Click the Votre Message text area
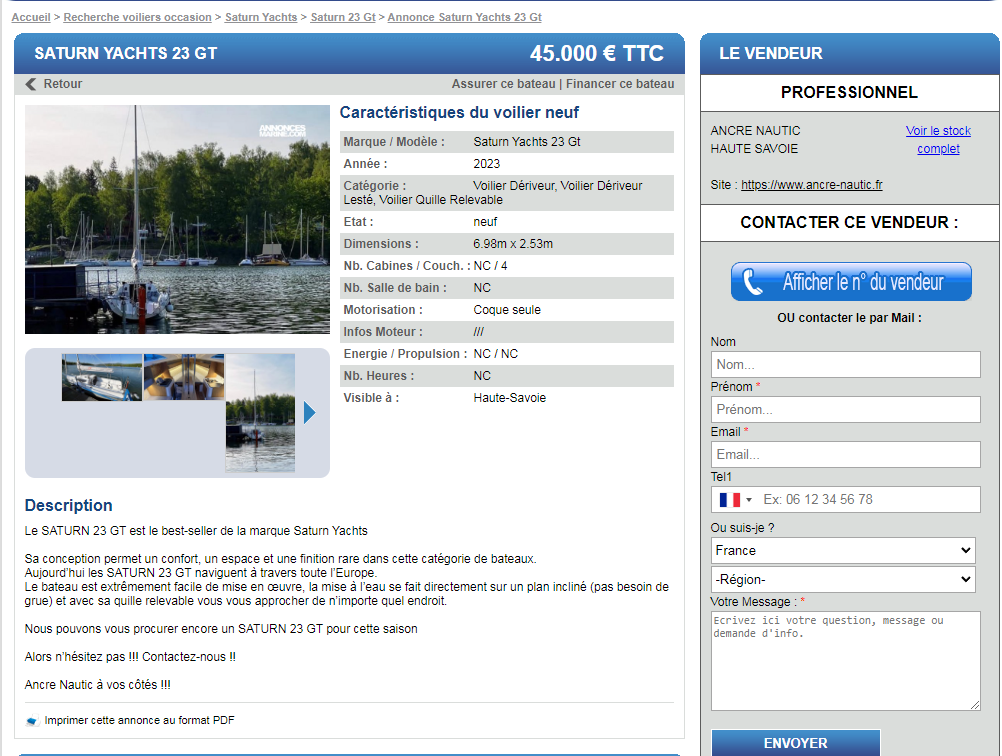 845,661
